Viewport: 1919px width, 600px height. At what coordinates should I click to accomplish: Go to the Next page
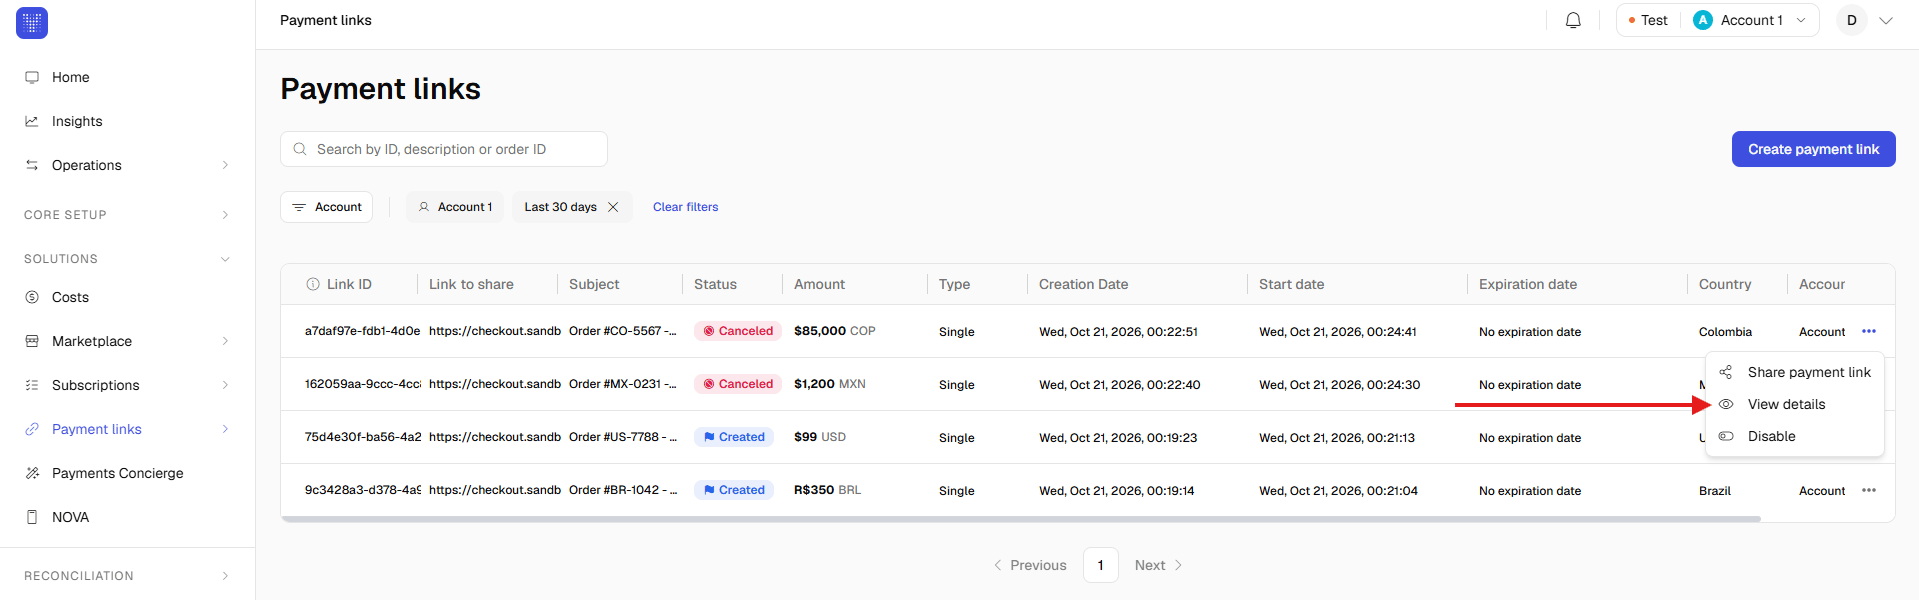coord(1158,565)
